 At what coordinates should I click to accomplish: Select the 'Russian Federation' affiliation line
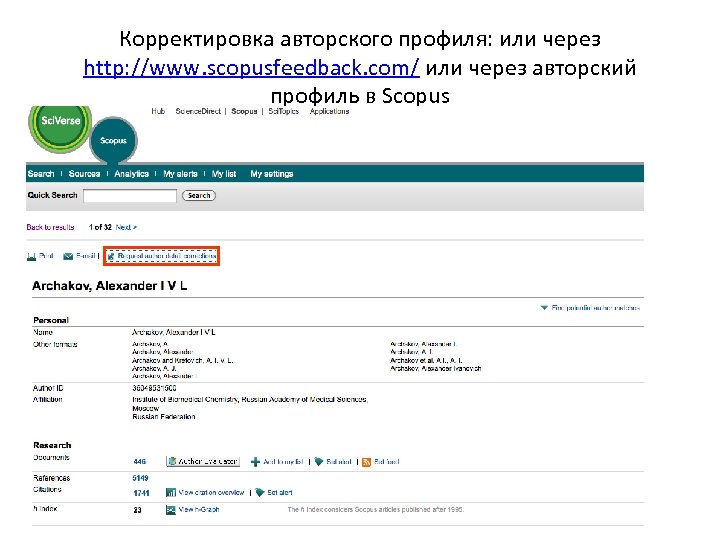[164, 417]
